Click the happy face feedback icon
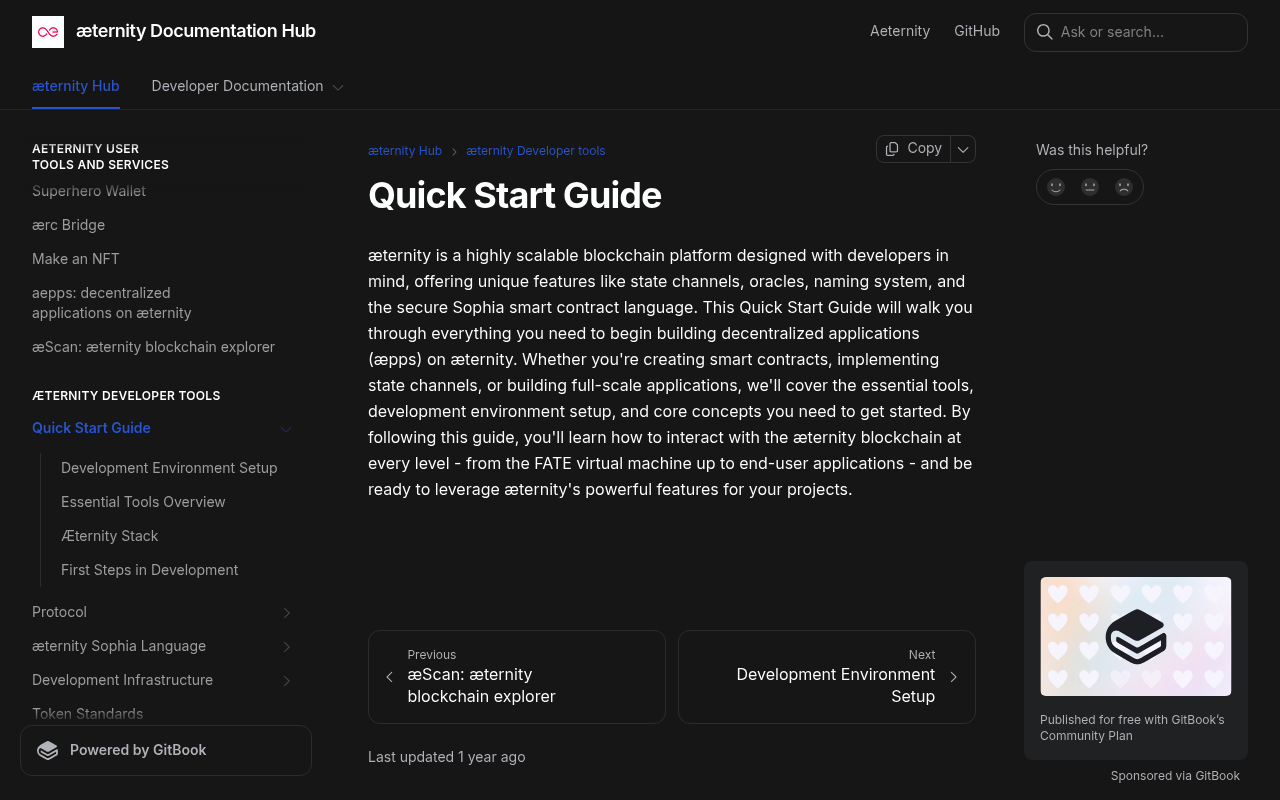 pyautogui.click(x=1056, y=186)
